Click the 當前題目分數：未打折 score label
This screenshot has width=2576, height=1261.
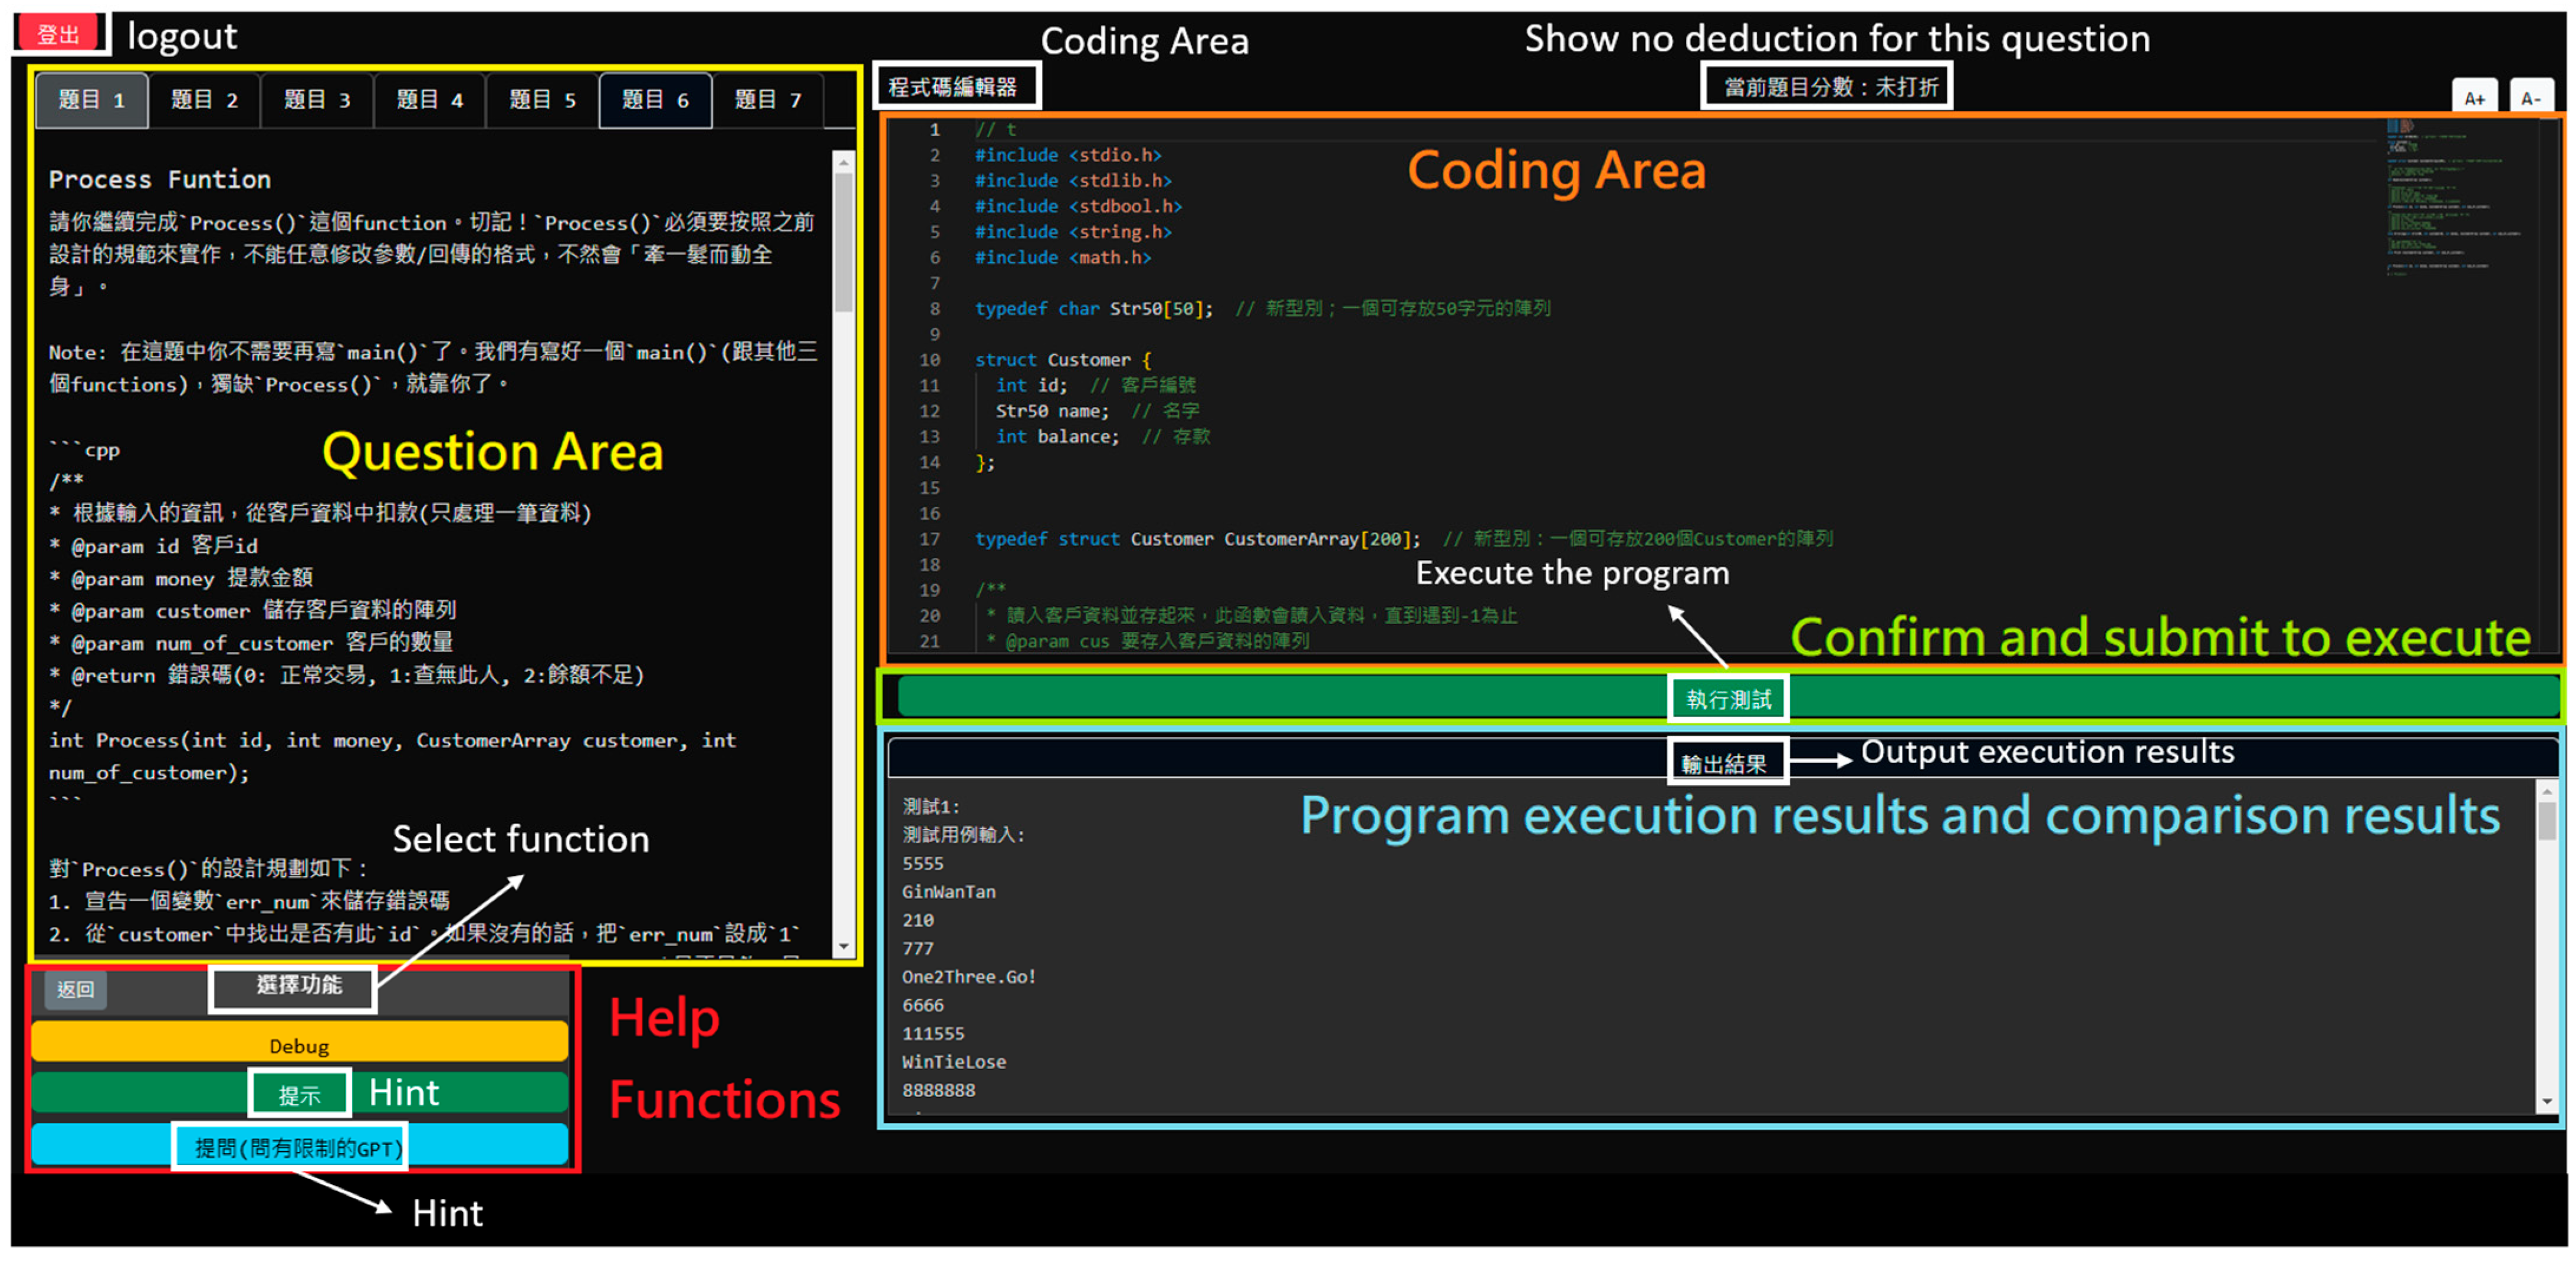tap(1831, 87)
